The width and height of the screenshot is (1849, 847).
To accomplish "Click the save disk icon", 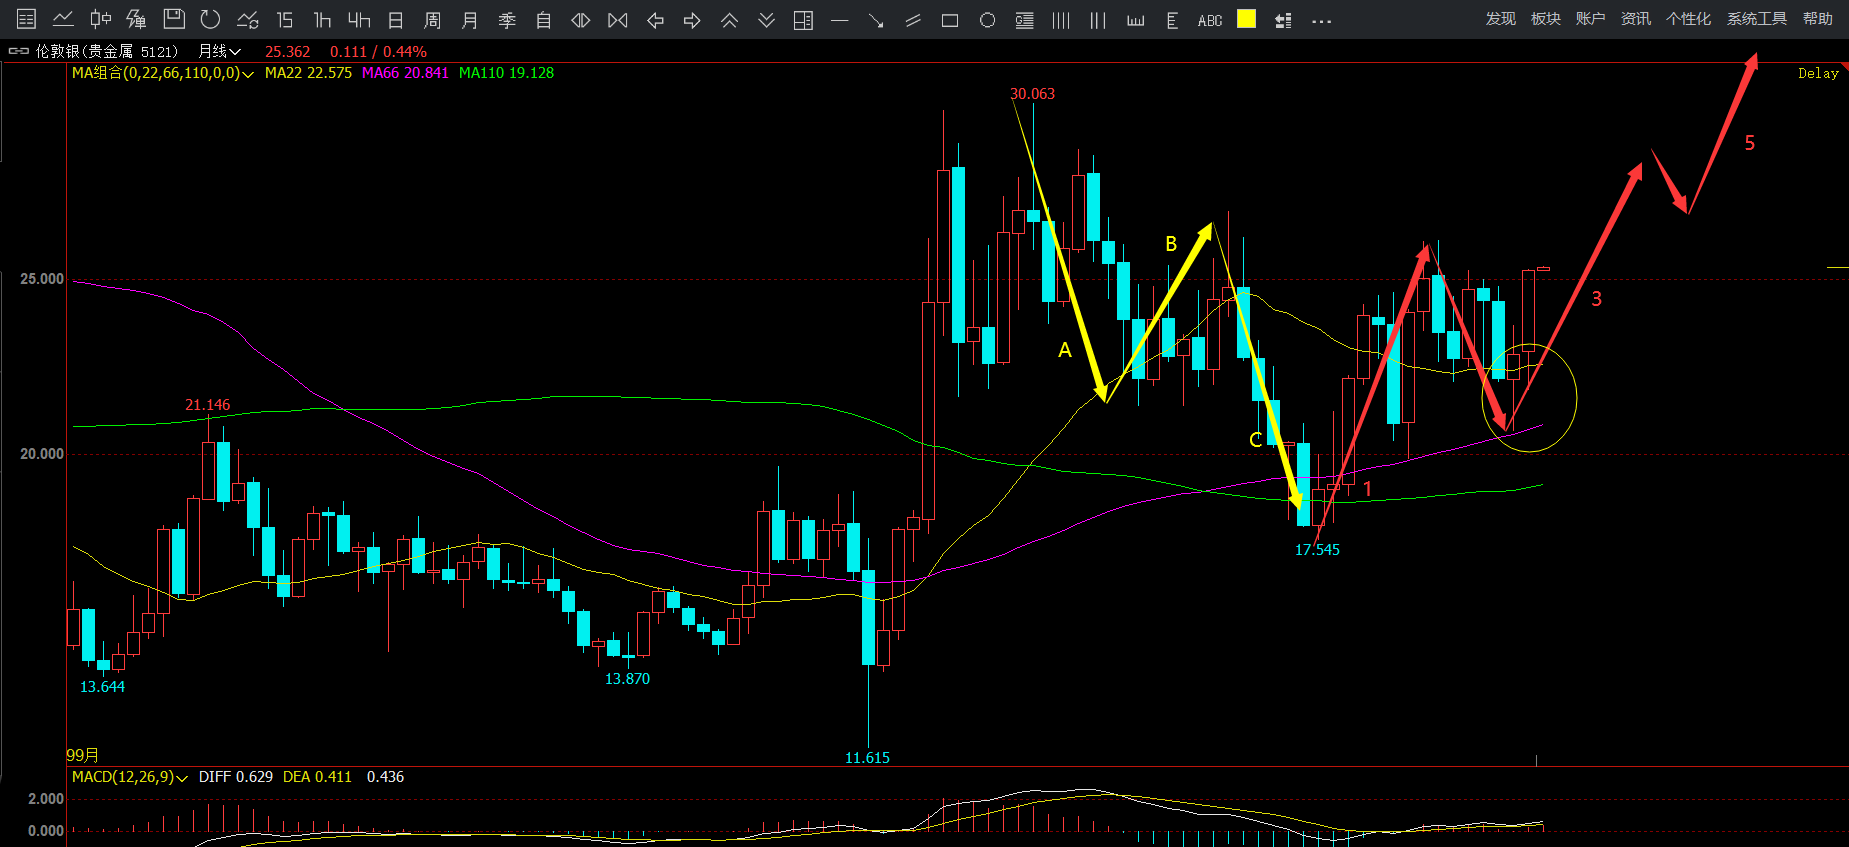I will 174,19.
